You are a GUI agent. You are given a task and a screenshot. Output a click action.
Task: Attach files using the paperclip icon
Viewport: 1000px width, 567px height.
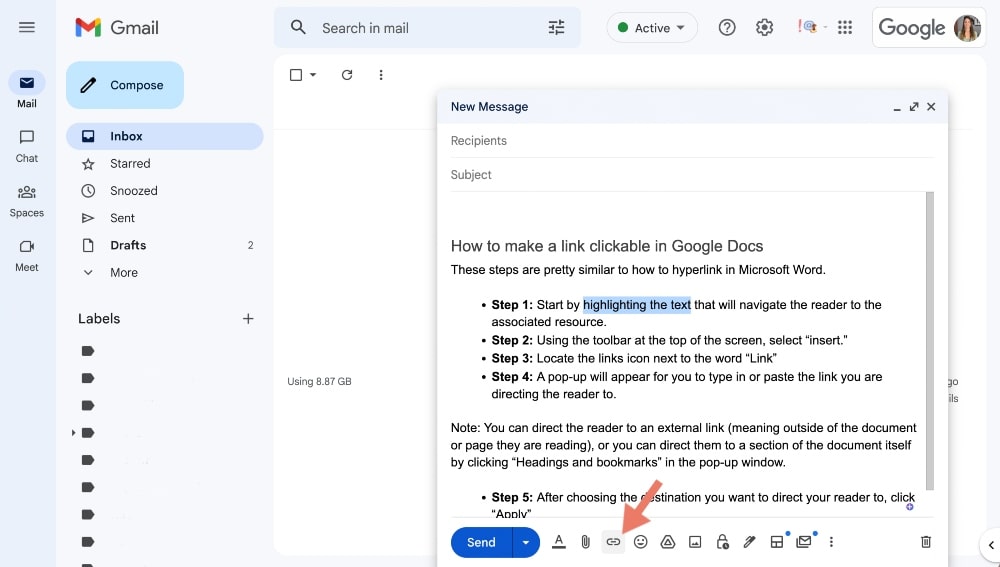click(x=586, y=542)
